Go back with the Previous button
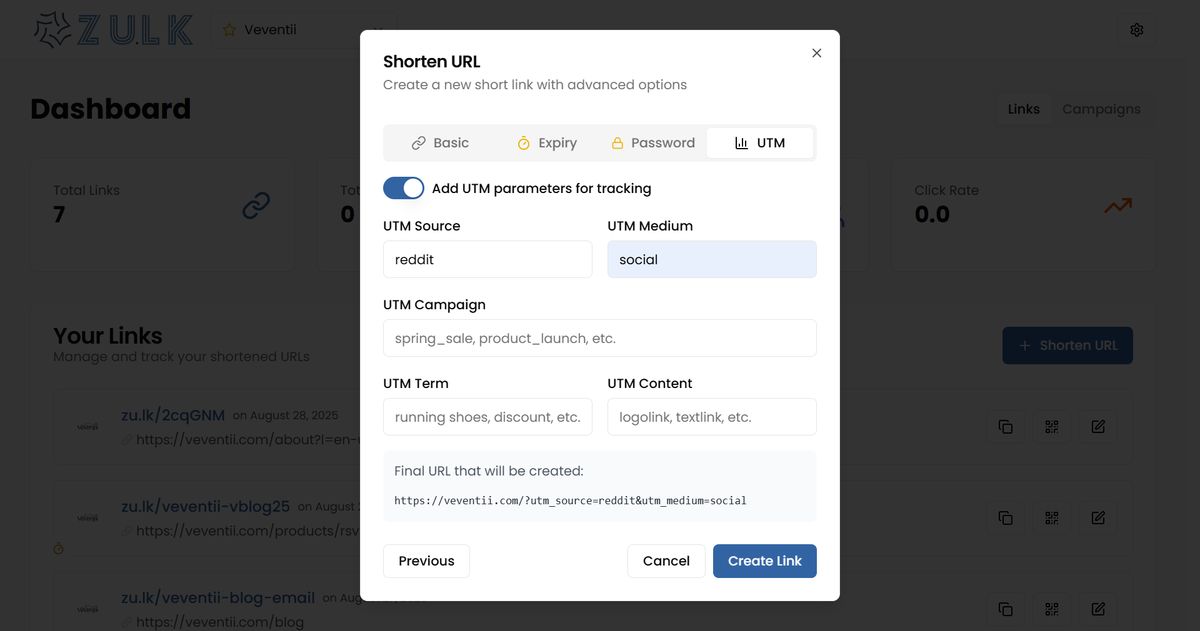The height and width of the screenshot is (631, 1200). 426,561
